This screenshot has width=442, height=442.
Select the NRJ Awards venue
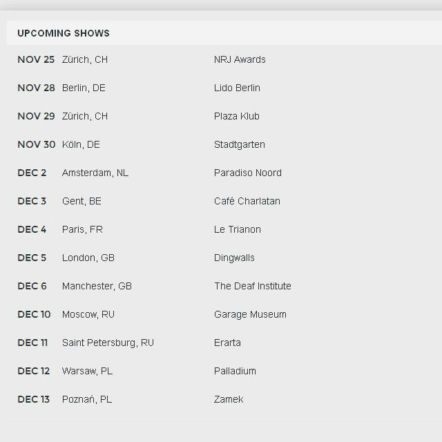pos(240,60)
